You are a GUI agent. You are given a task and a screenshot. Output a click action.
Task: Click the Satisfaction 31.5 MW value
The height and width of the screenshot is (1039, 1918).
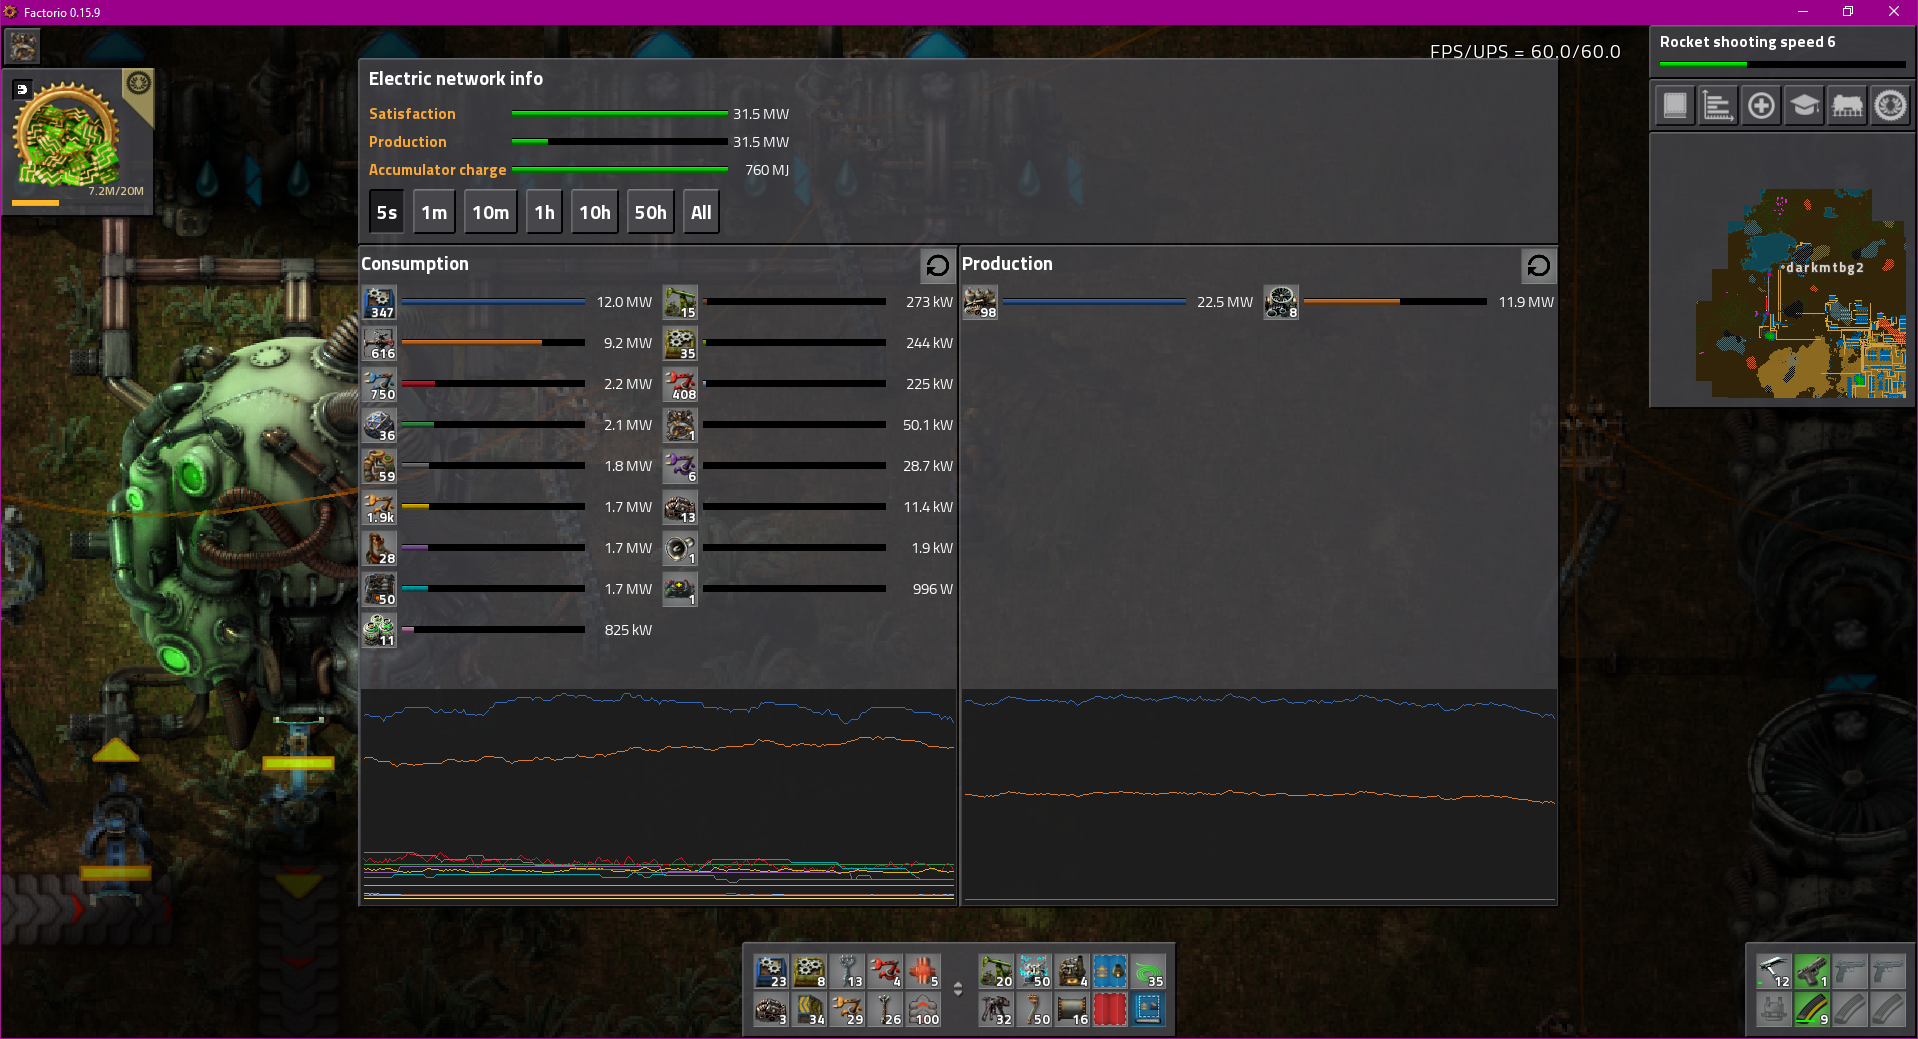pyautogui.click(x=761, y=114)
